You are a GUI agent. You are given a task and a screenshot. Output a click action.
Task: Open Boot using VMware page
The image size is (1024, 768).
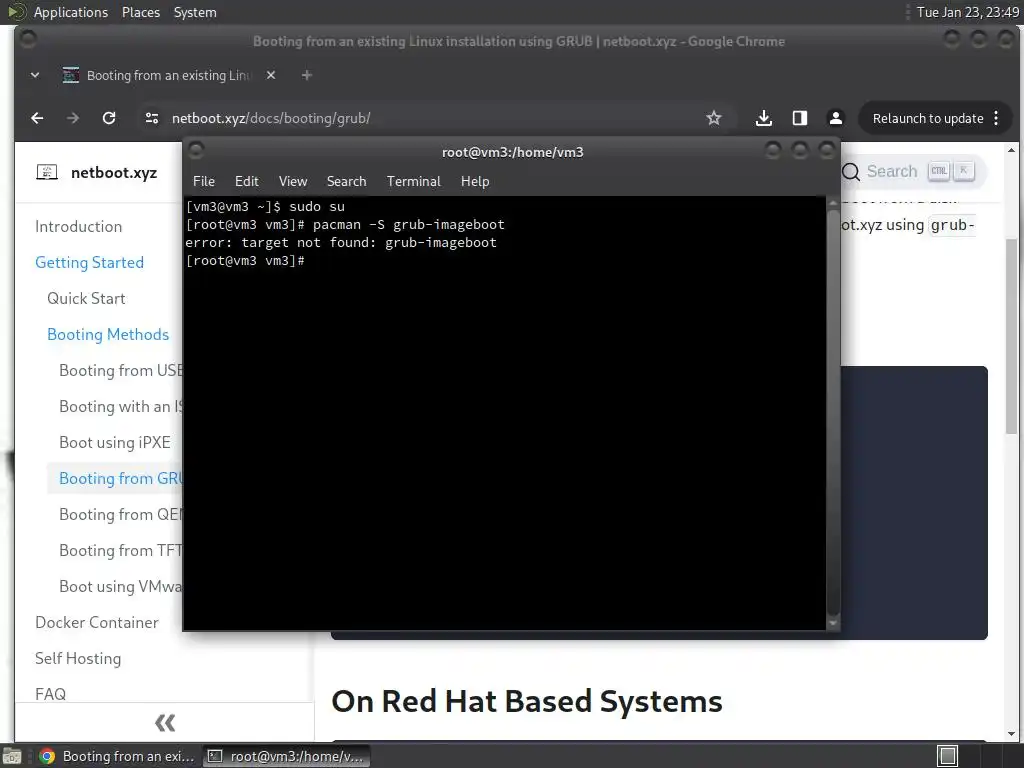click(121, 586)
